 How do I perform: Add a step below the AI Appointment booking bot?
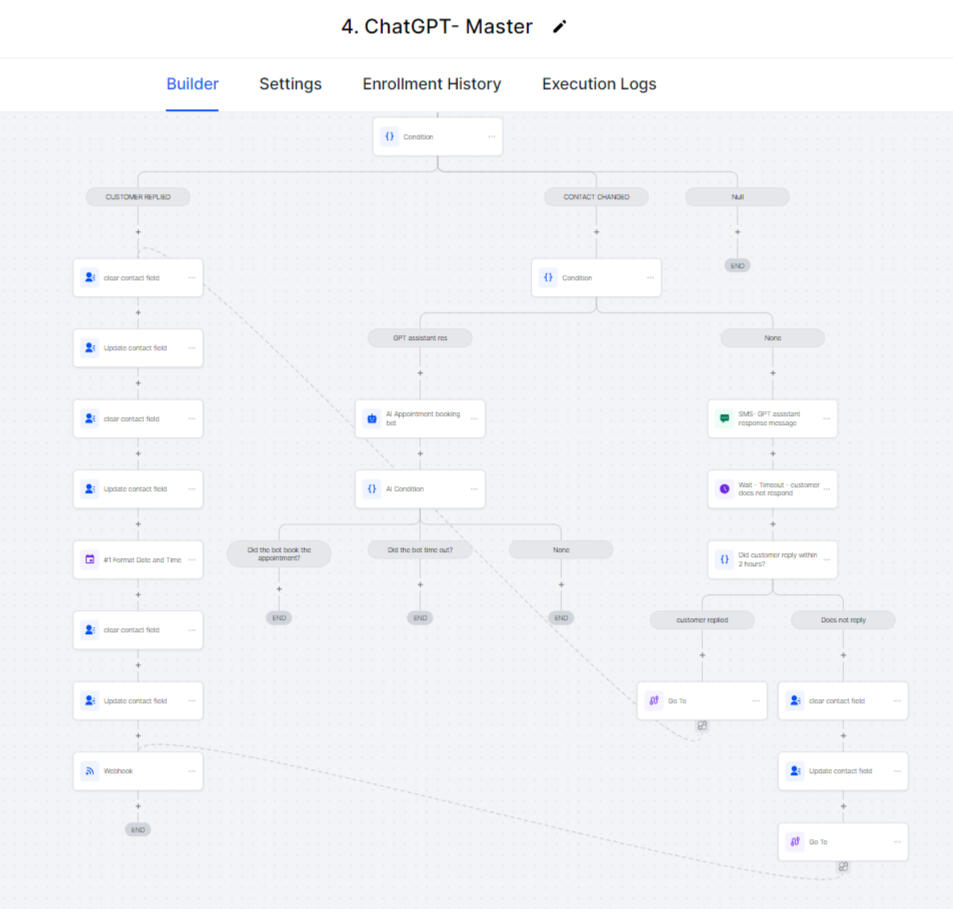tap(420, 454)
